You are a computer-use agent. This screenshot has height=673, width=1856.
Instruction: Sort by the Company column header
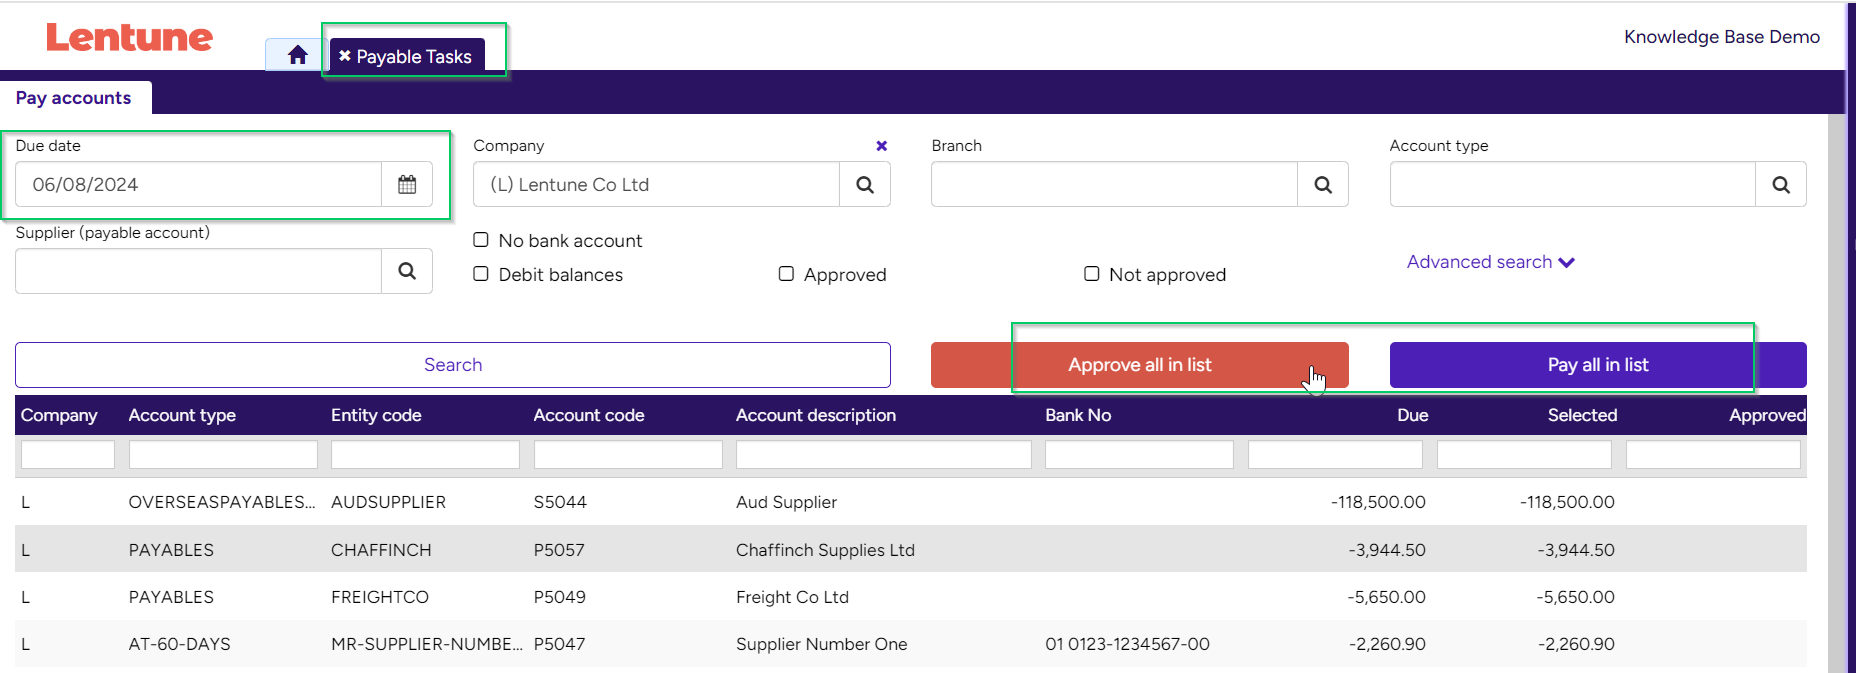tap(59, 415)
